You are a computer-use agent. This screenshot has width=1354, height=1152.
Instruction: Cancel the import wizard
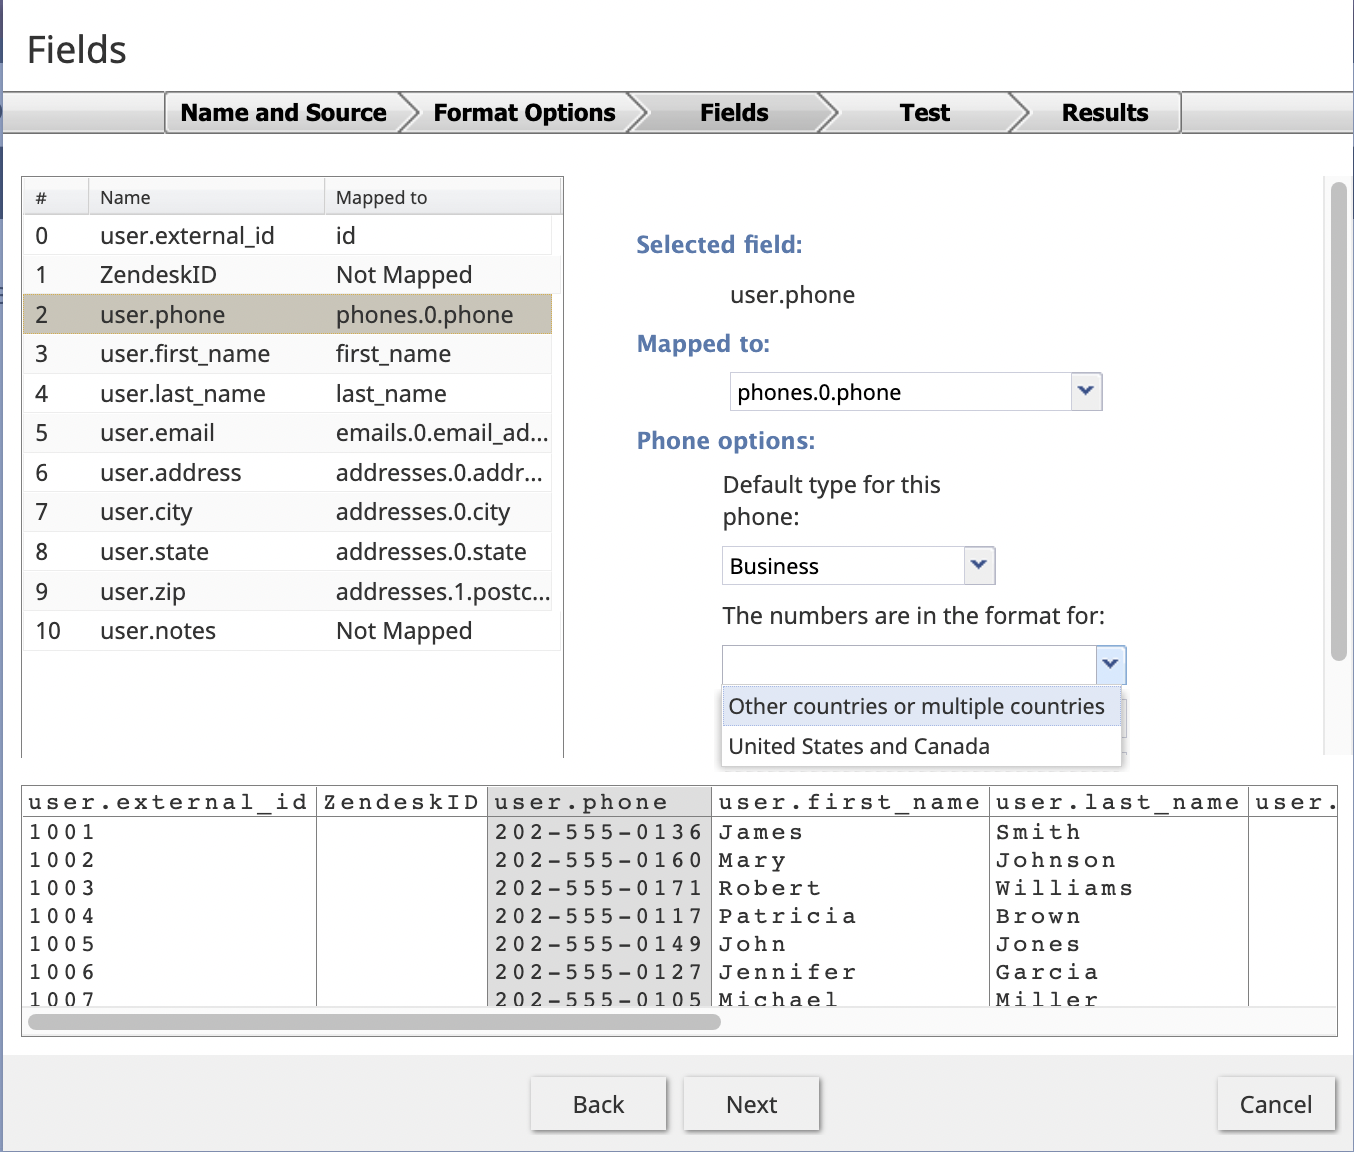(1276, 1104)
